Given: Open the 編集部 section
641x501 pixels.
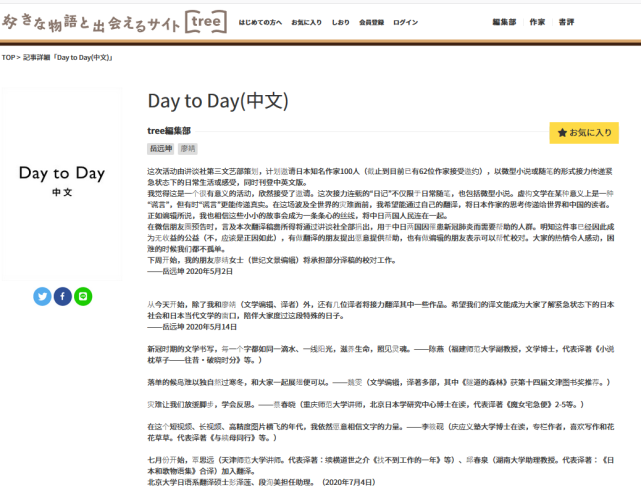Looking at the screenshot, I should [x=504, y=22].
